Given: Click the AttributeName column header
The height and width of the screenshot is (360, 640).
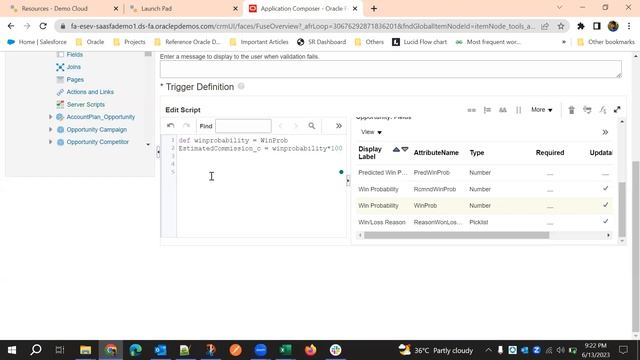Looking at the screenshot, I should (436, 153).
